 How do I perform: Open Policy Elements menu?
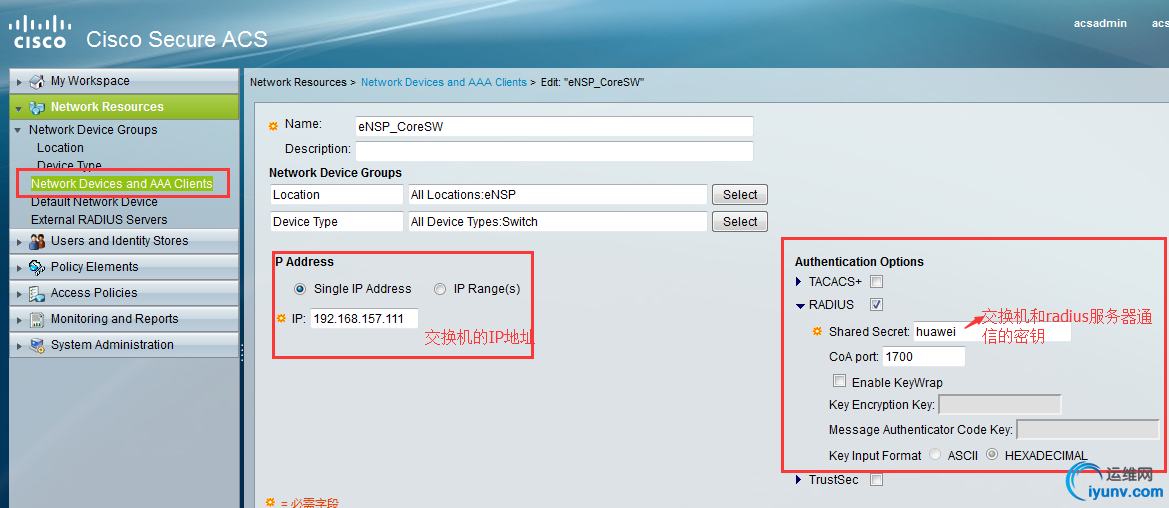point(124,267)
